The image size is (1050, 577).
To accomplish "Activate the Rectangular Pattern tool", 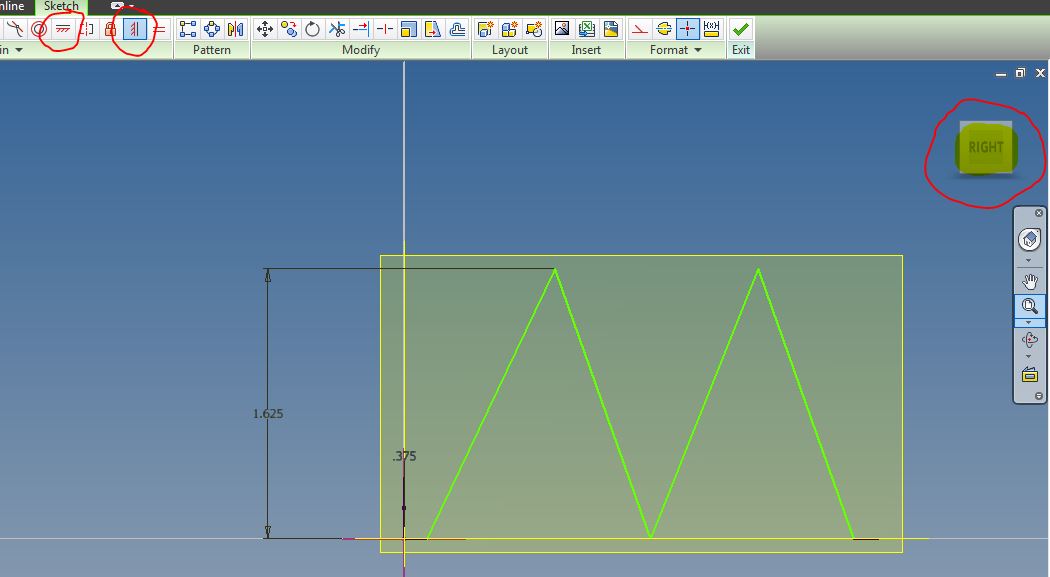I will point(187,28).
